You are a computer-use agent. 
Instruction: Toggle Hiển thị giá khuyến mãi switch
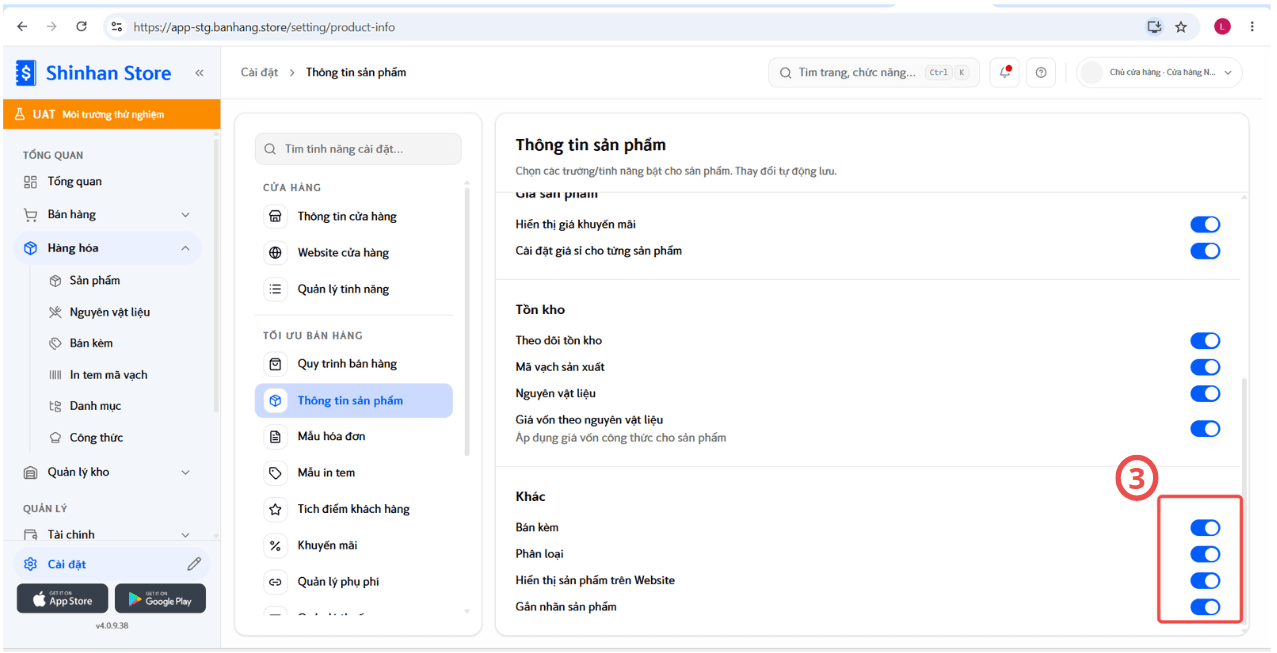coord(1205,225)
